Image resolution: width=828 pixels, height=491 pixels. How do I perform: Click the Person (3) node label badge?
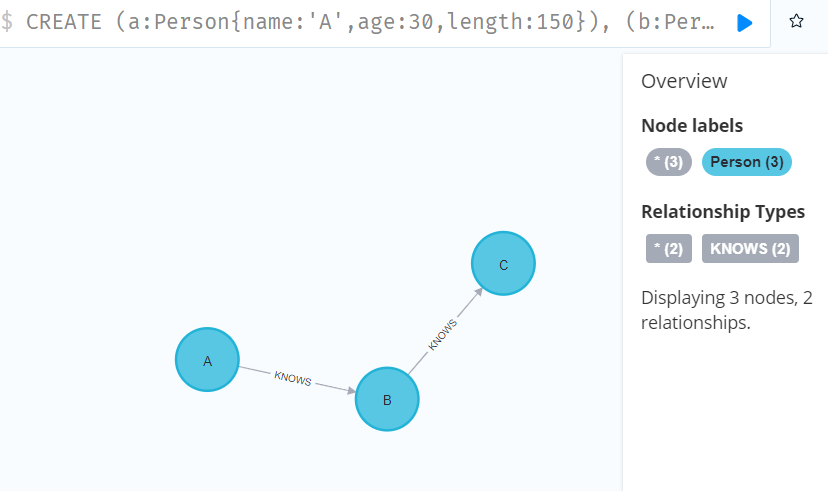click(x=747, y=162)
